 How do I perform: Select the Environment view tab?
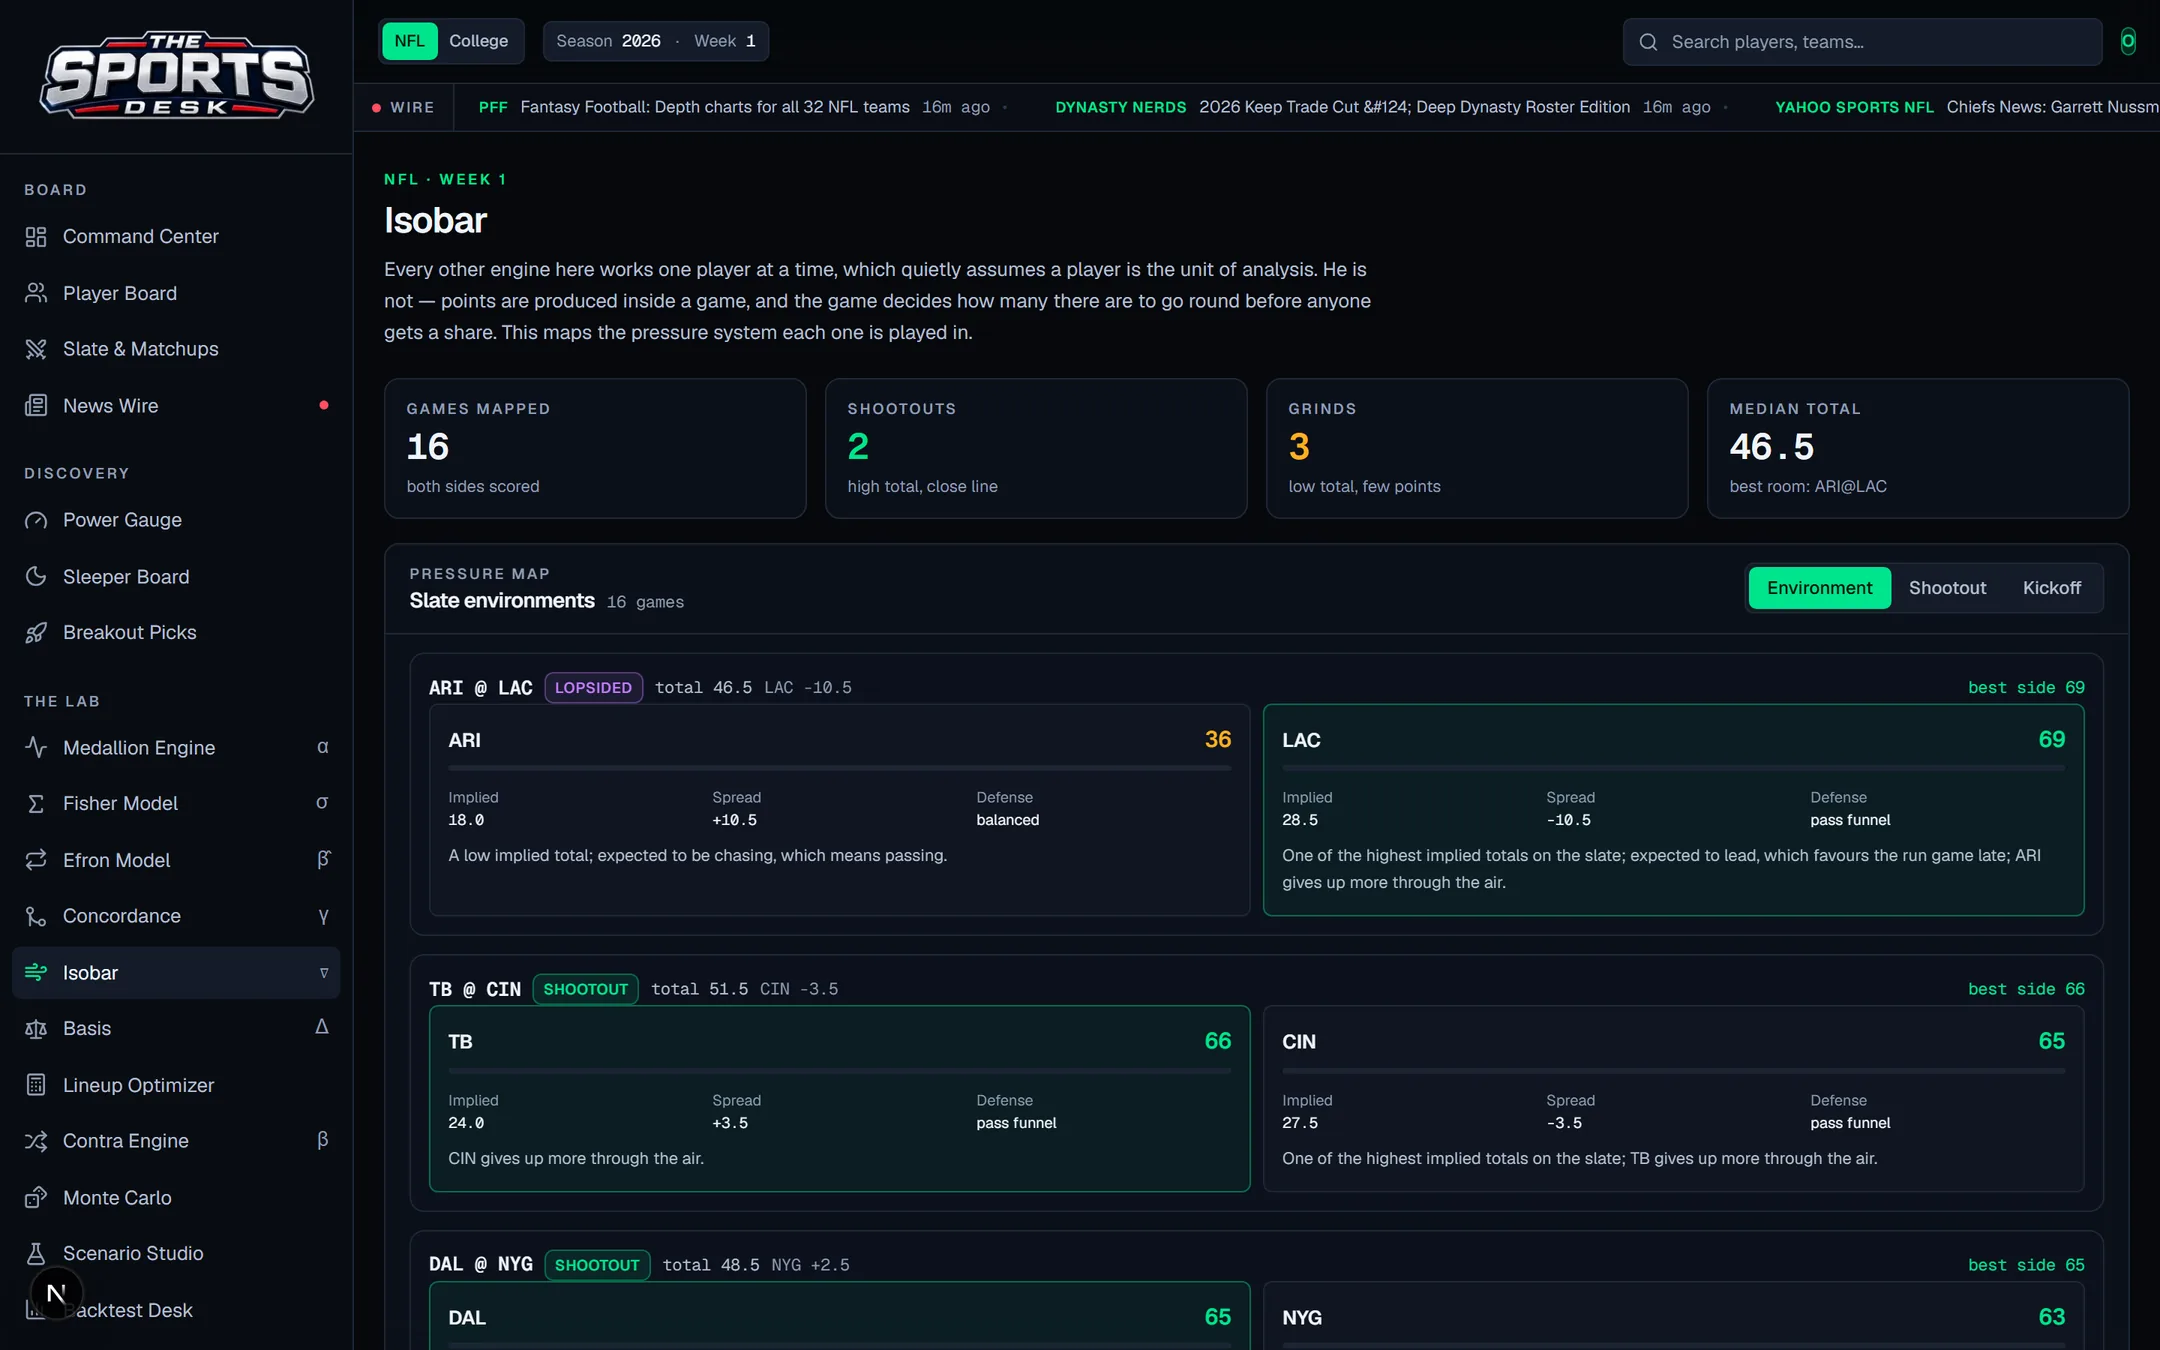pyautogui.click(x=1819, y=588)
